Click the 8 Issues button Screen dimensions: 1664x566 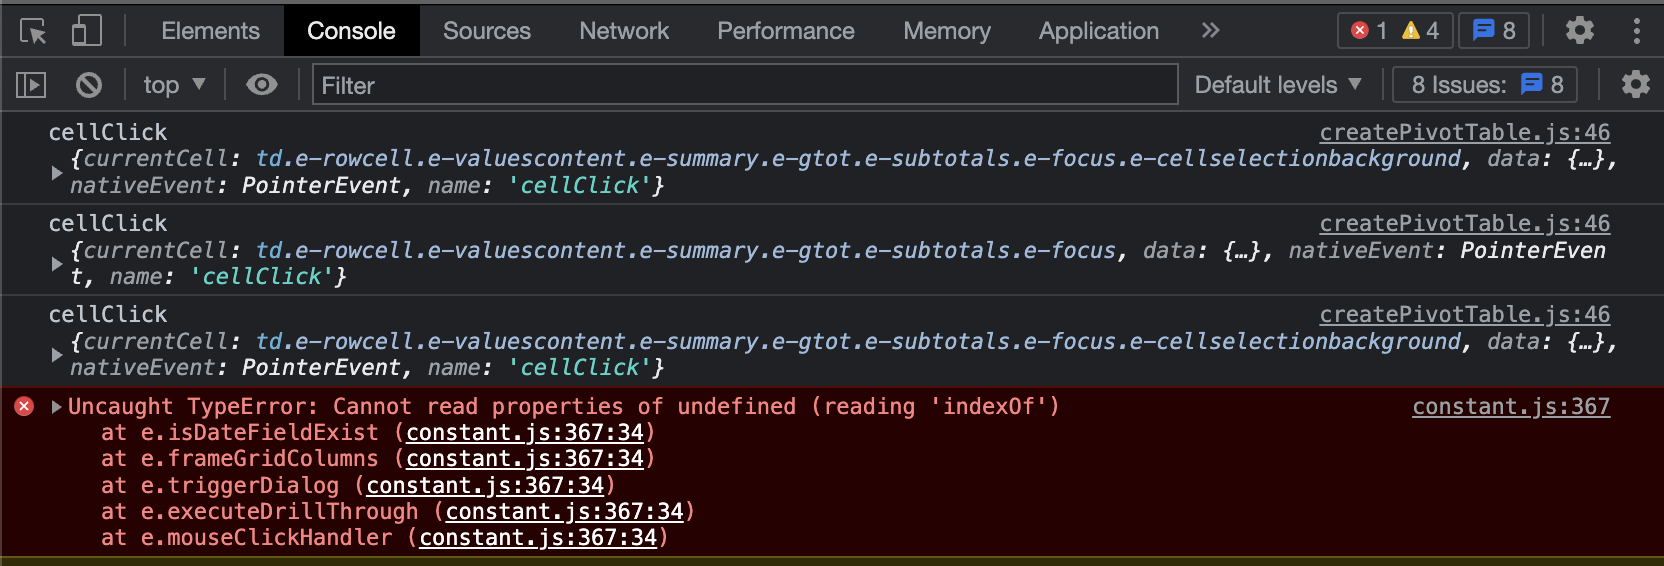(x=1485, y=85)
